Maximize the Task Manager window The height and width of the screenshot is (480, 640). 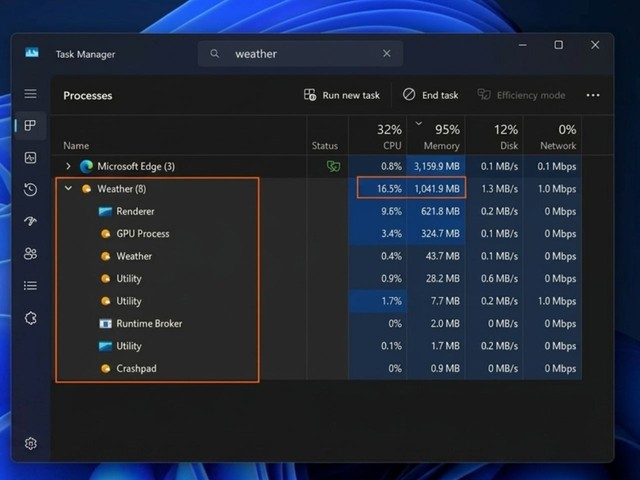[x=558, y=45]
